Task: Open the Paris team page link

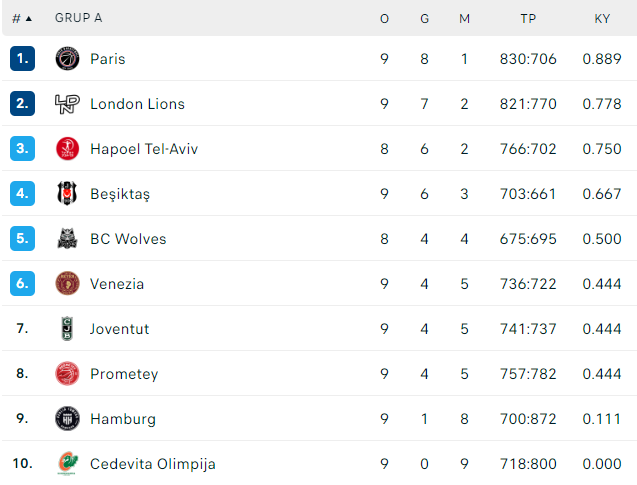Action: [x=108, y=59]
